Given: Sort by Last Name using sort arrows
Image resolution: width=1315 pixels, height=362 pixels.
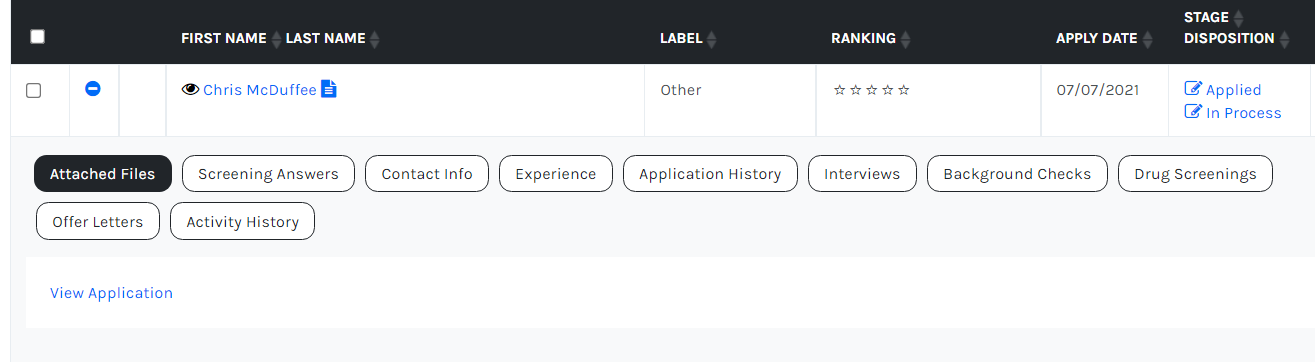Looking at the screenshot, I should coord(375,39).
